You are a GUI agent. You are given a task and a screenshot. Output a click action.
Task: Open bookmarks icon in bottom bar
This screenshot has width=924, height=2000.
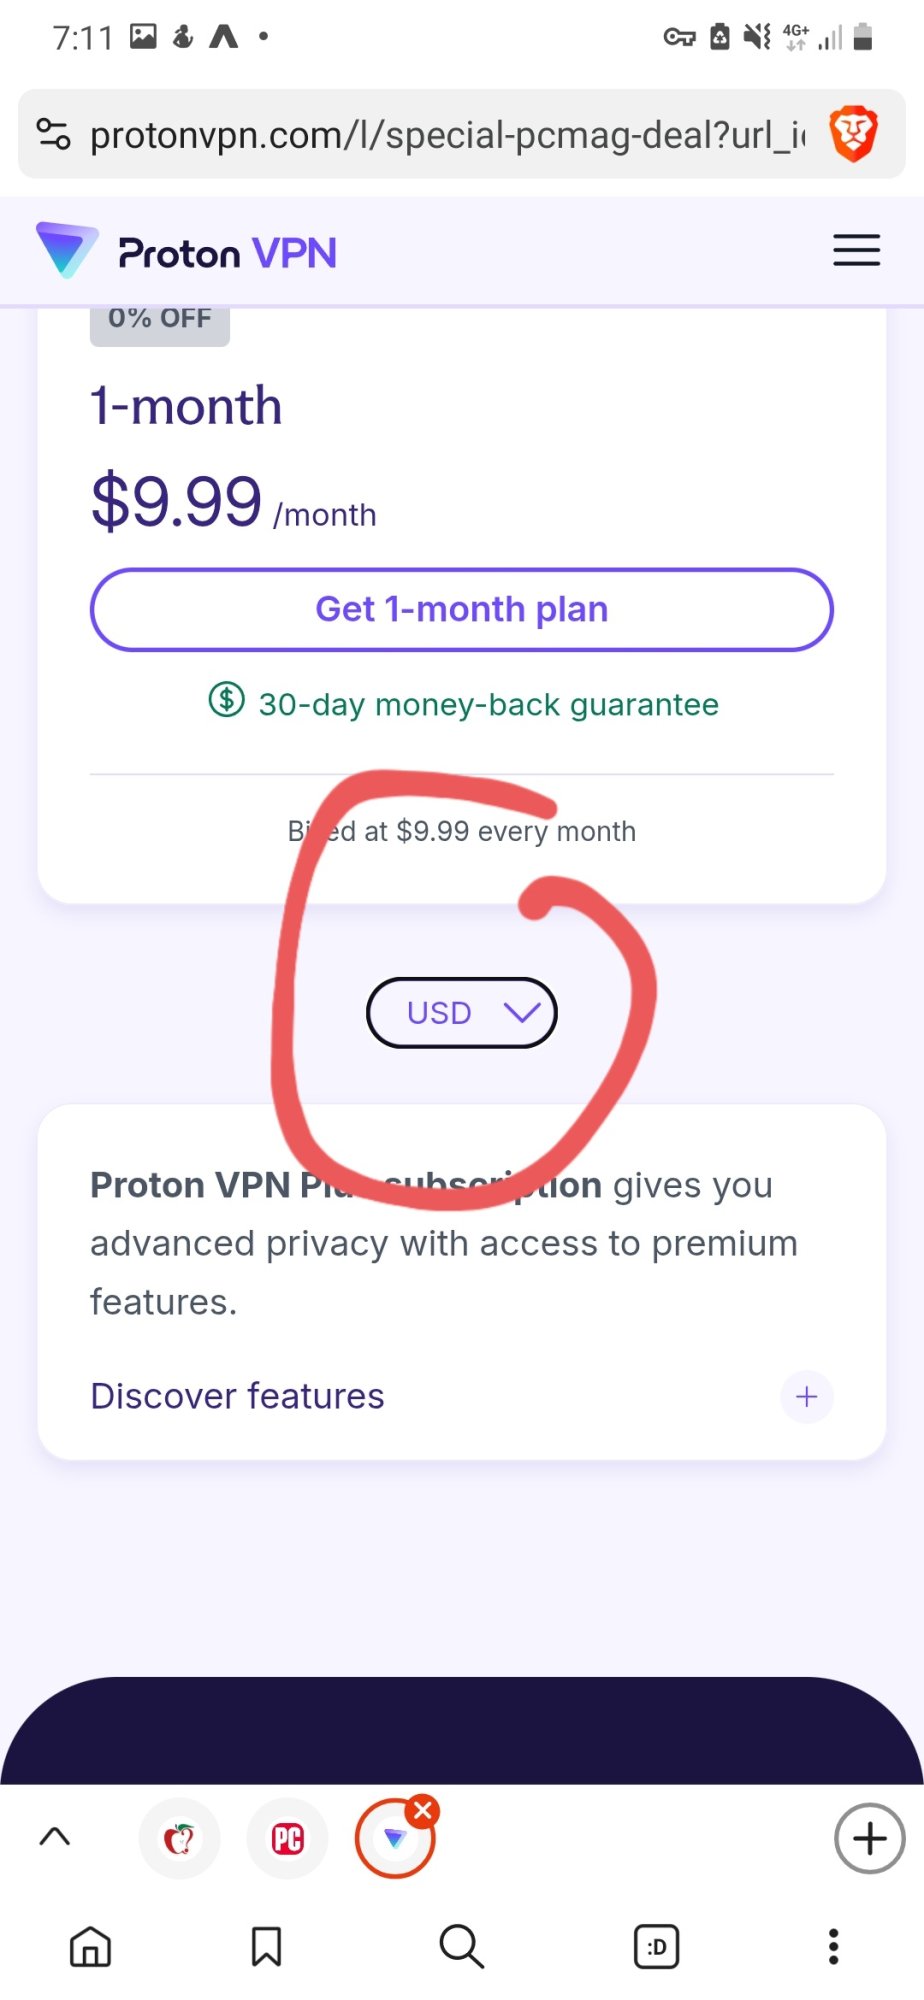(266, 1946)
